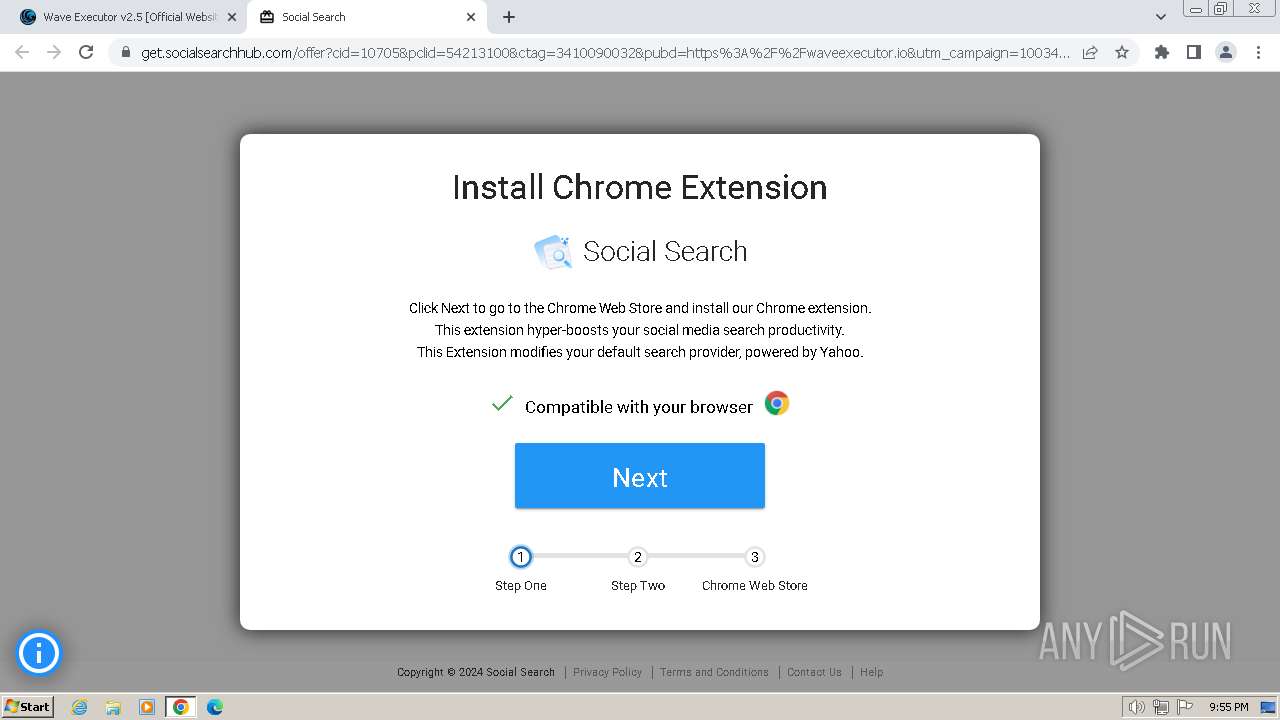Select step 2 circle in progress

click(638, 557)
